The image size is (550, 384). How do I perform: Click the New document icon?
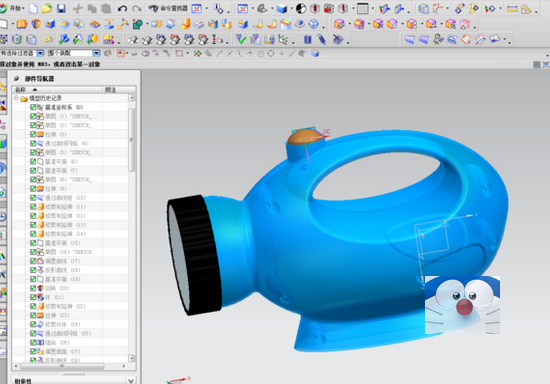pyautogui.click(x=33, y=8)
